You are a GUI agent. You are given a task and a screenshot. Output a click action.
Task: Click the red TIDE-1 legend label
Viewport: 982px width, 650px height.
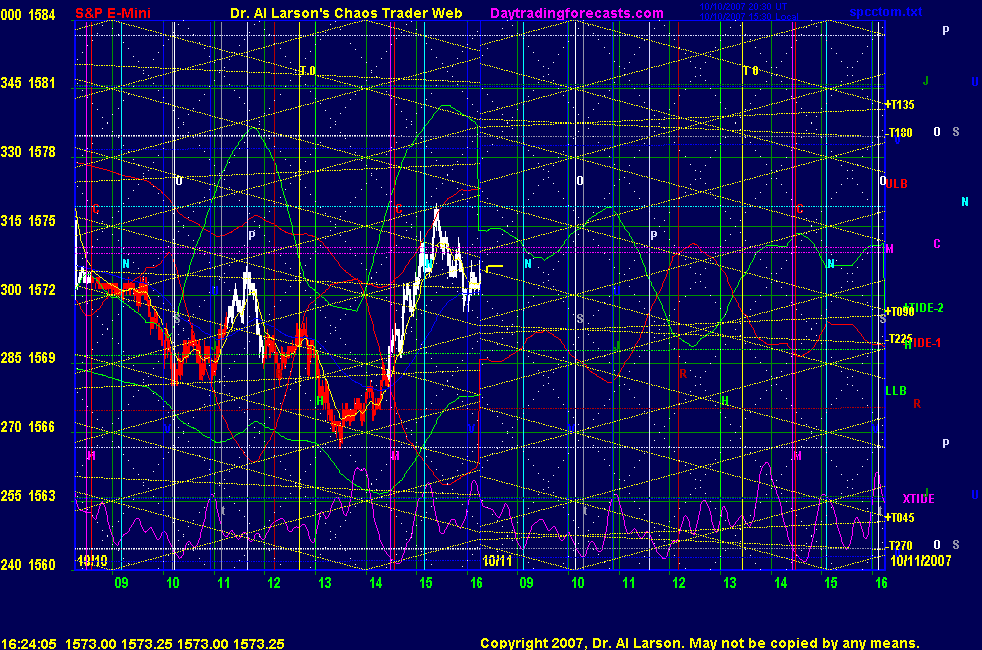pos(924,343)
